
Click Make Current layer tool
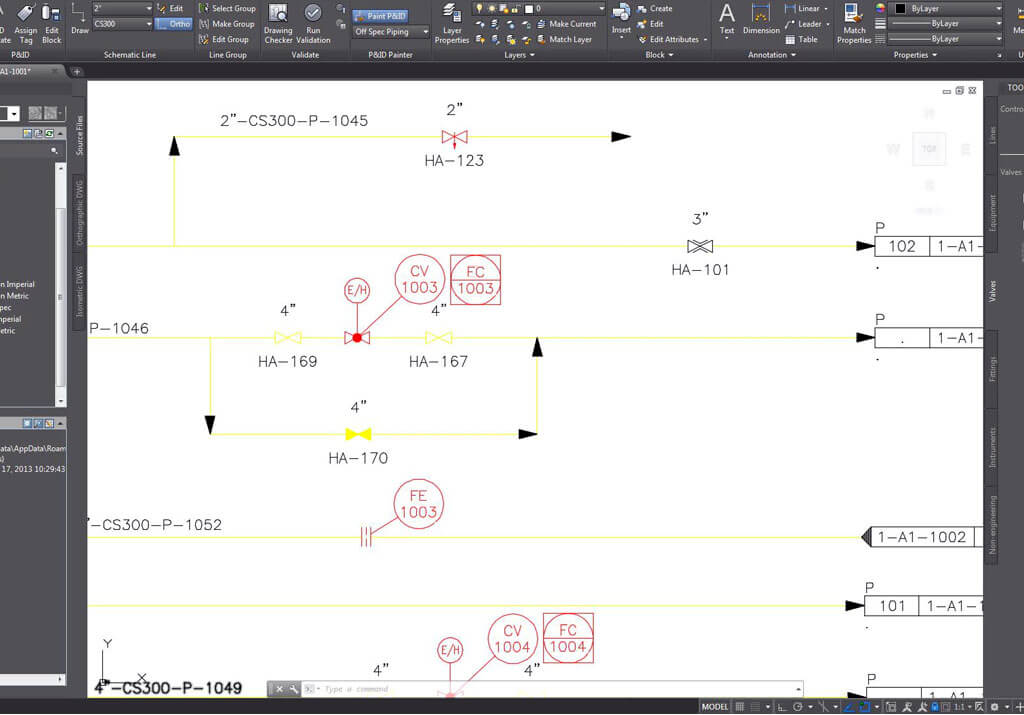point(567,24)
